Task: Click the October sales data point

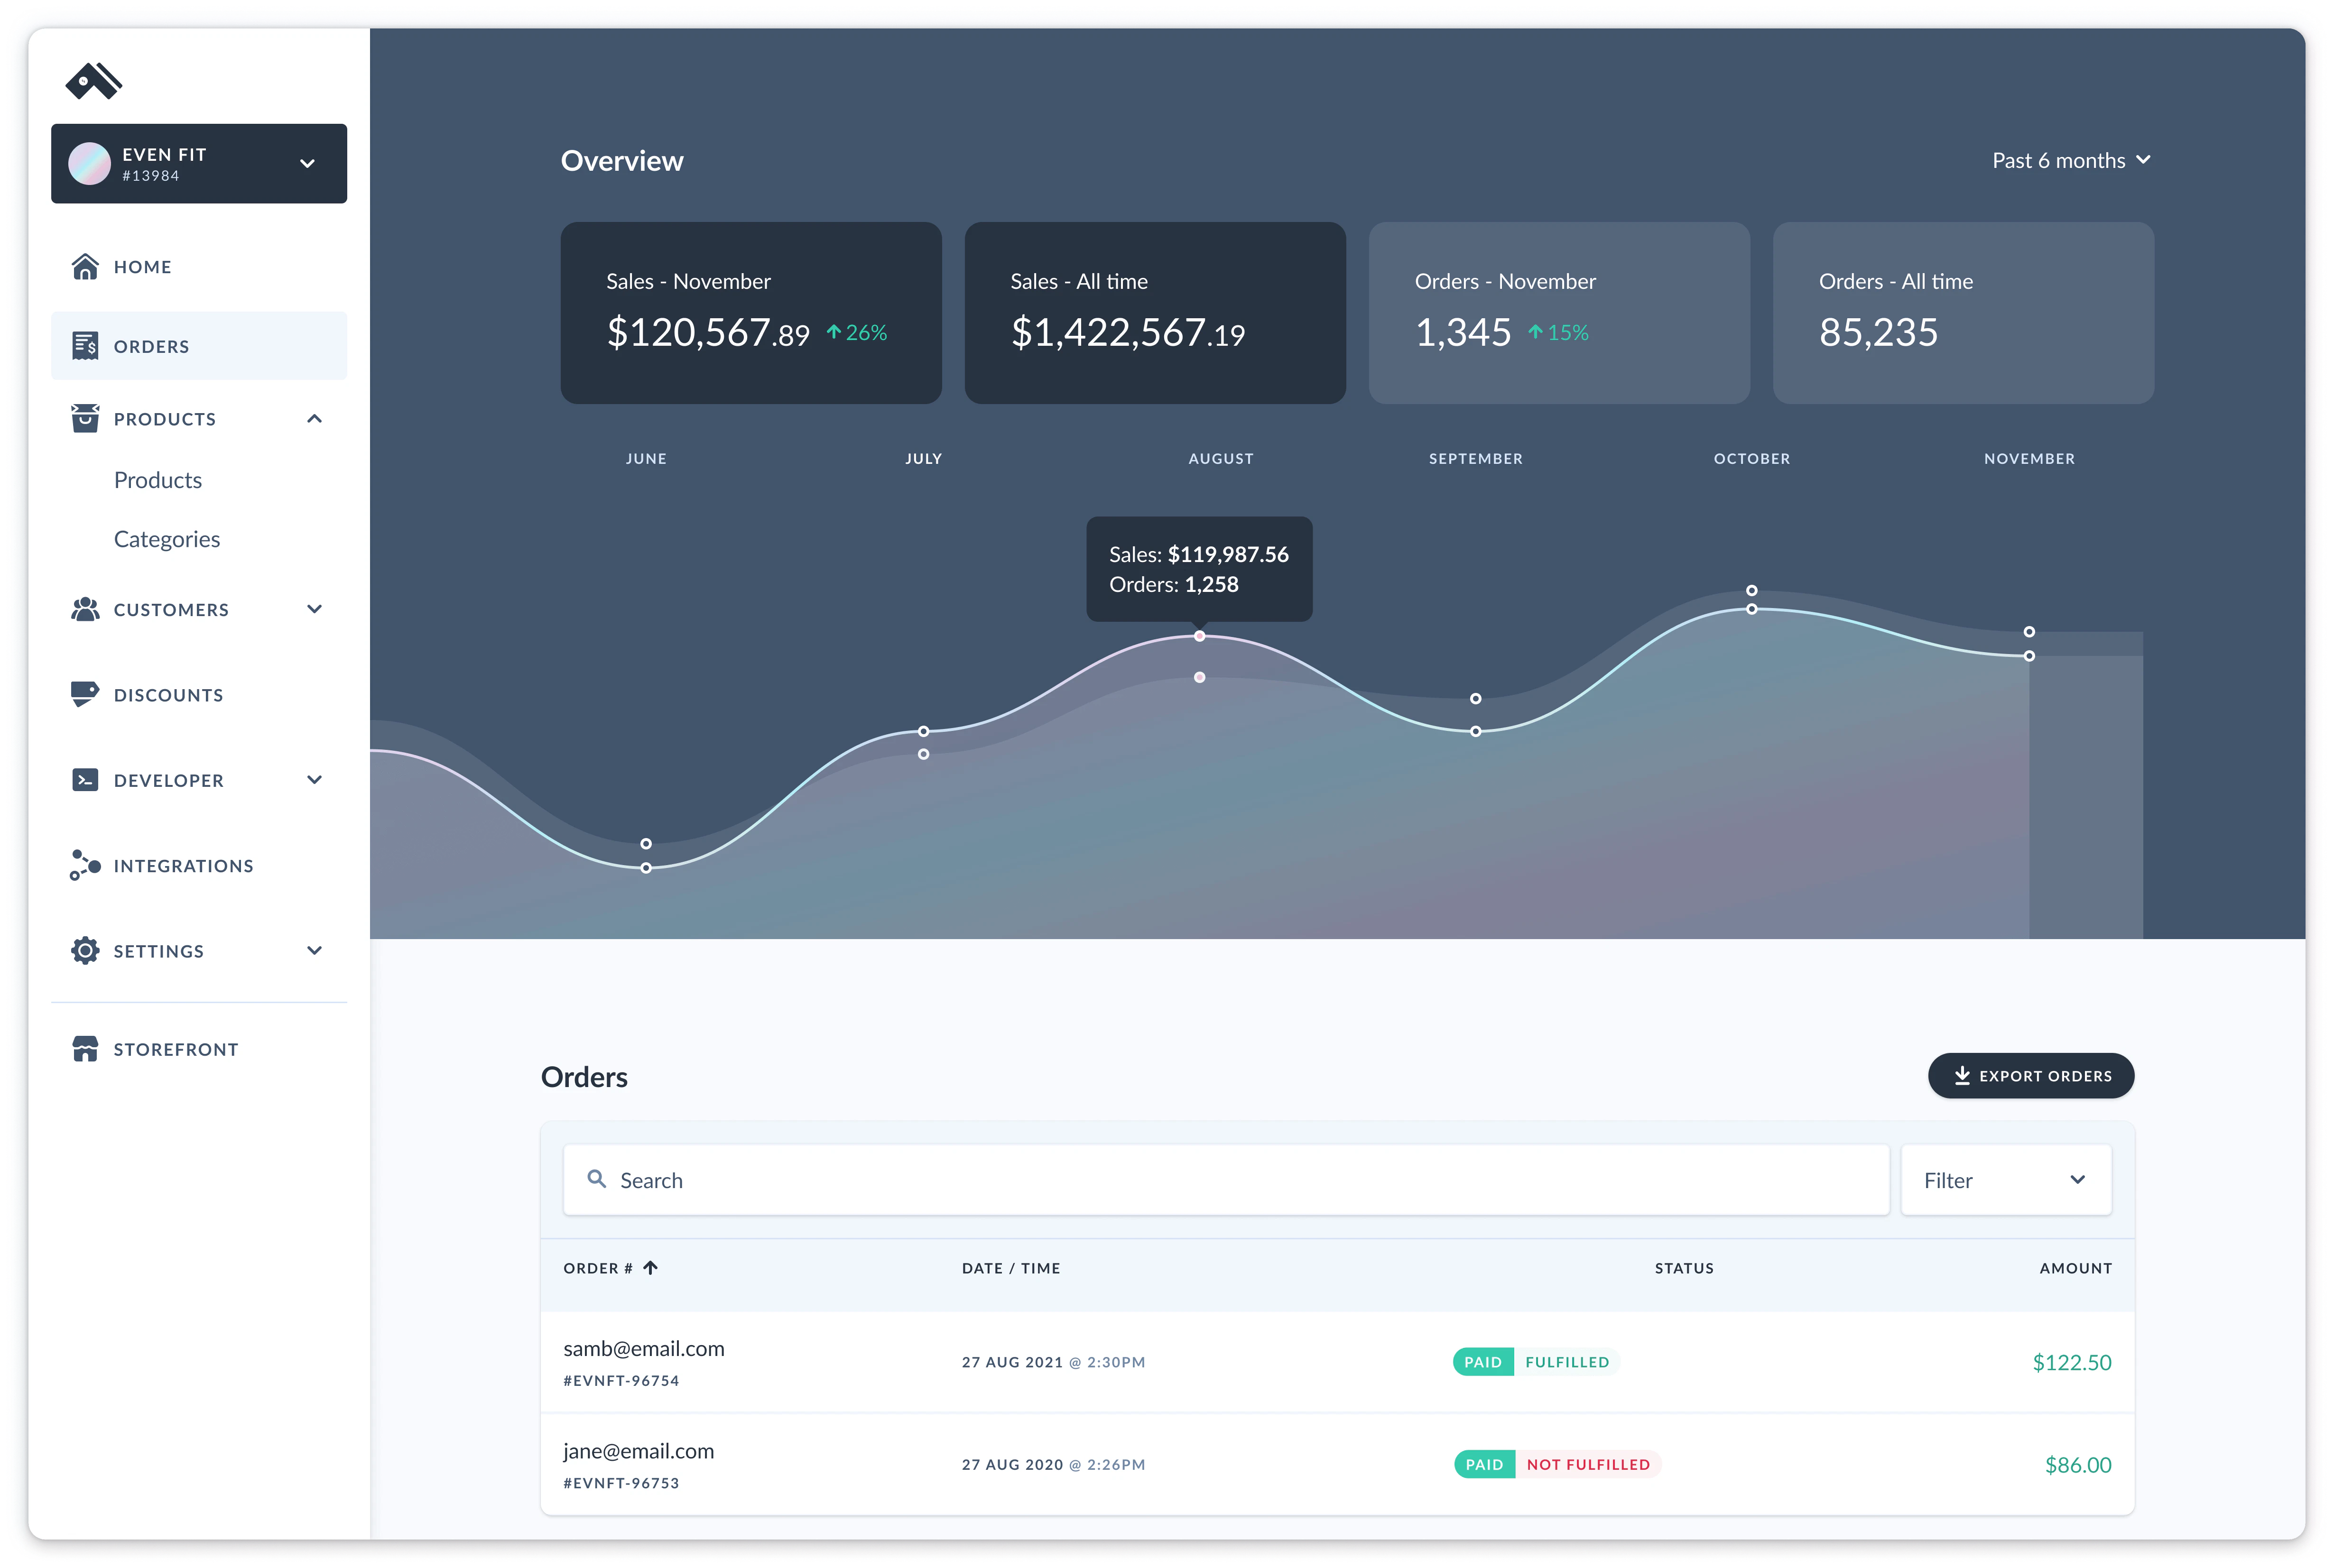Action: click(1752, 609)
